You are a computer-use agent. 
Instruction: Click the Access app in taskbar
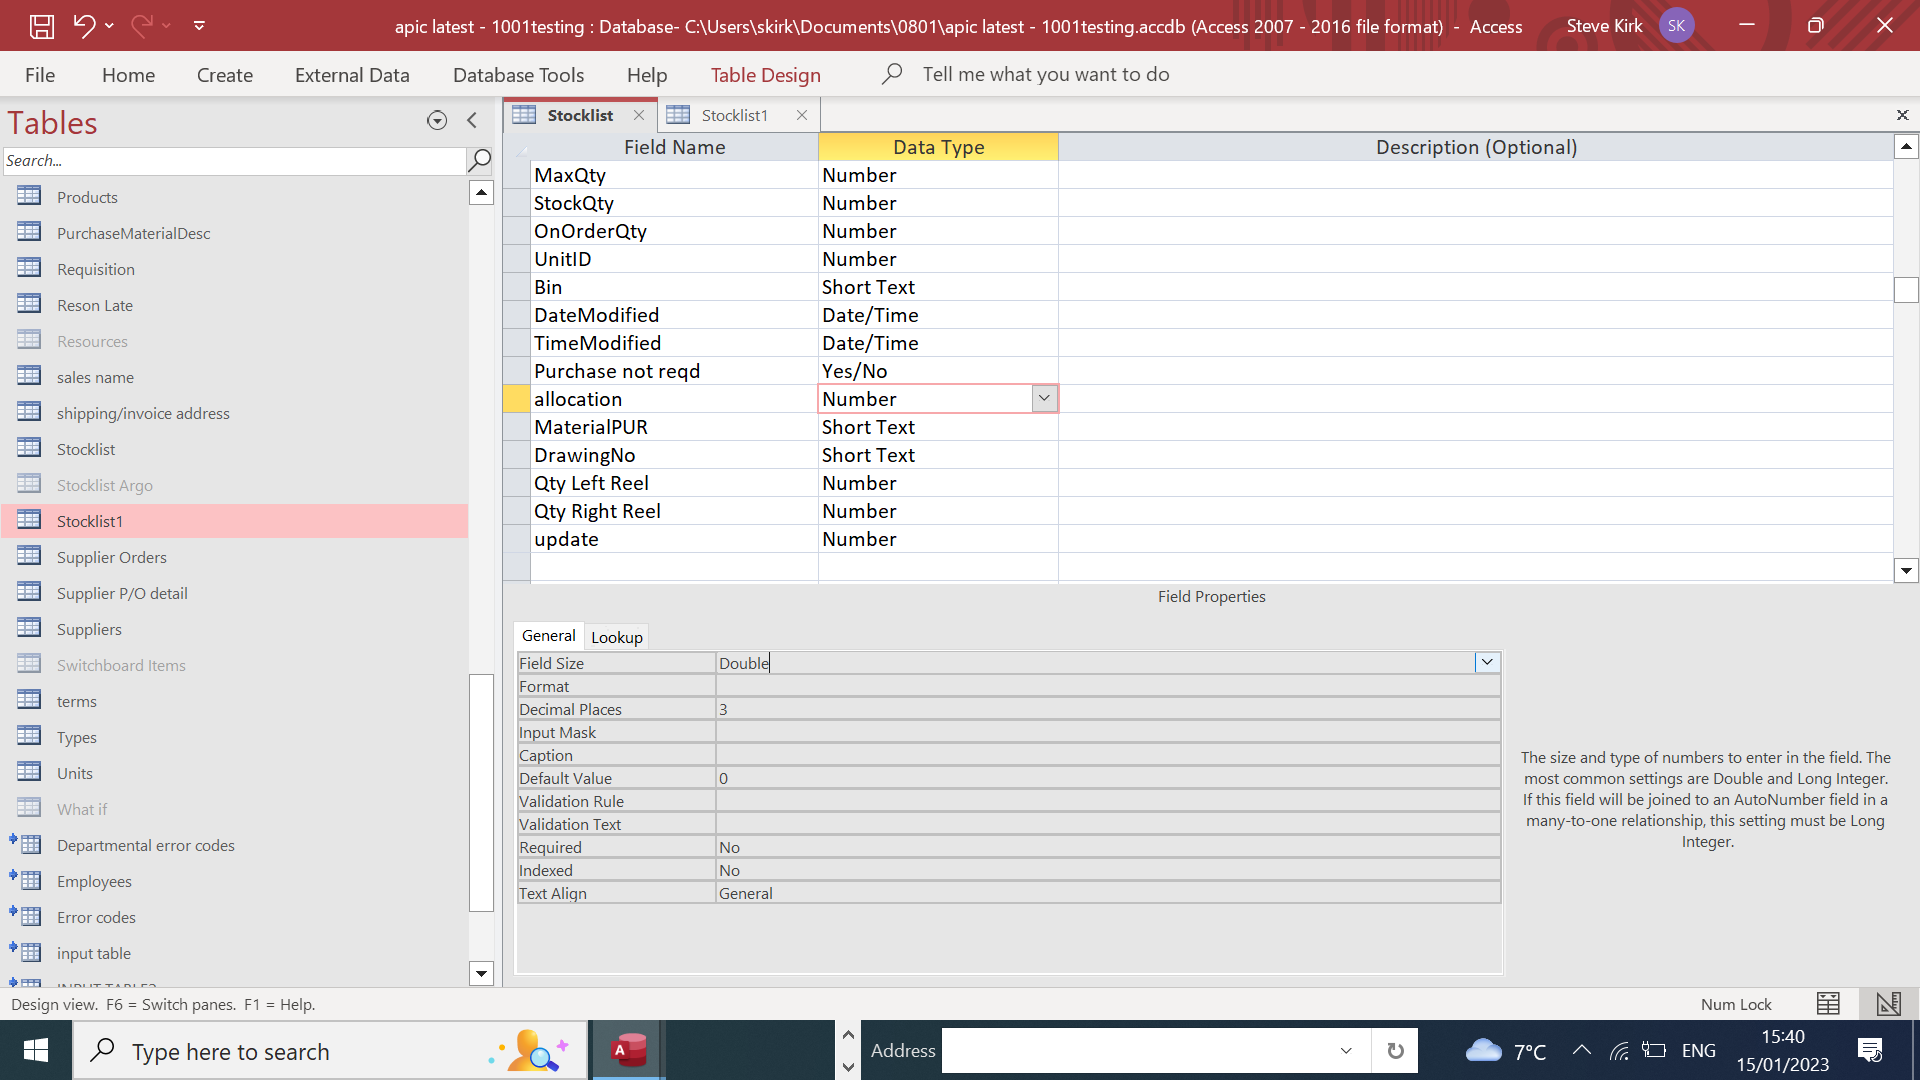tap(629, 1050)
